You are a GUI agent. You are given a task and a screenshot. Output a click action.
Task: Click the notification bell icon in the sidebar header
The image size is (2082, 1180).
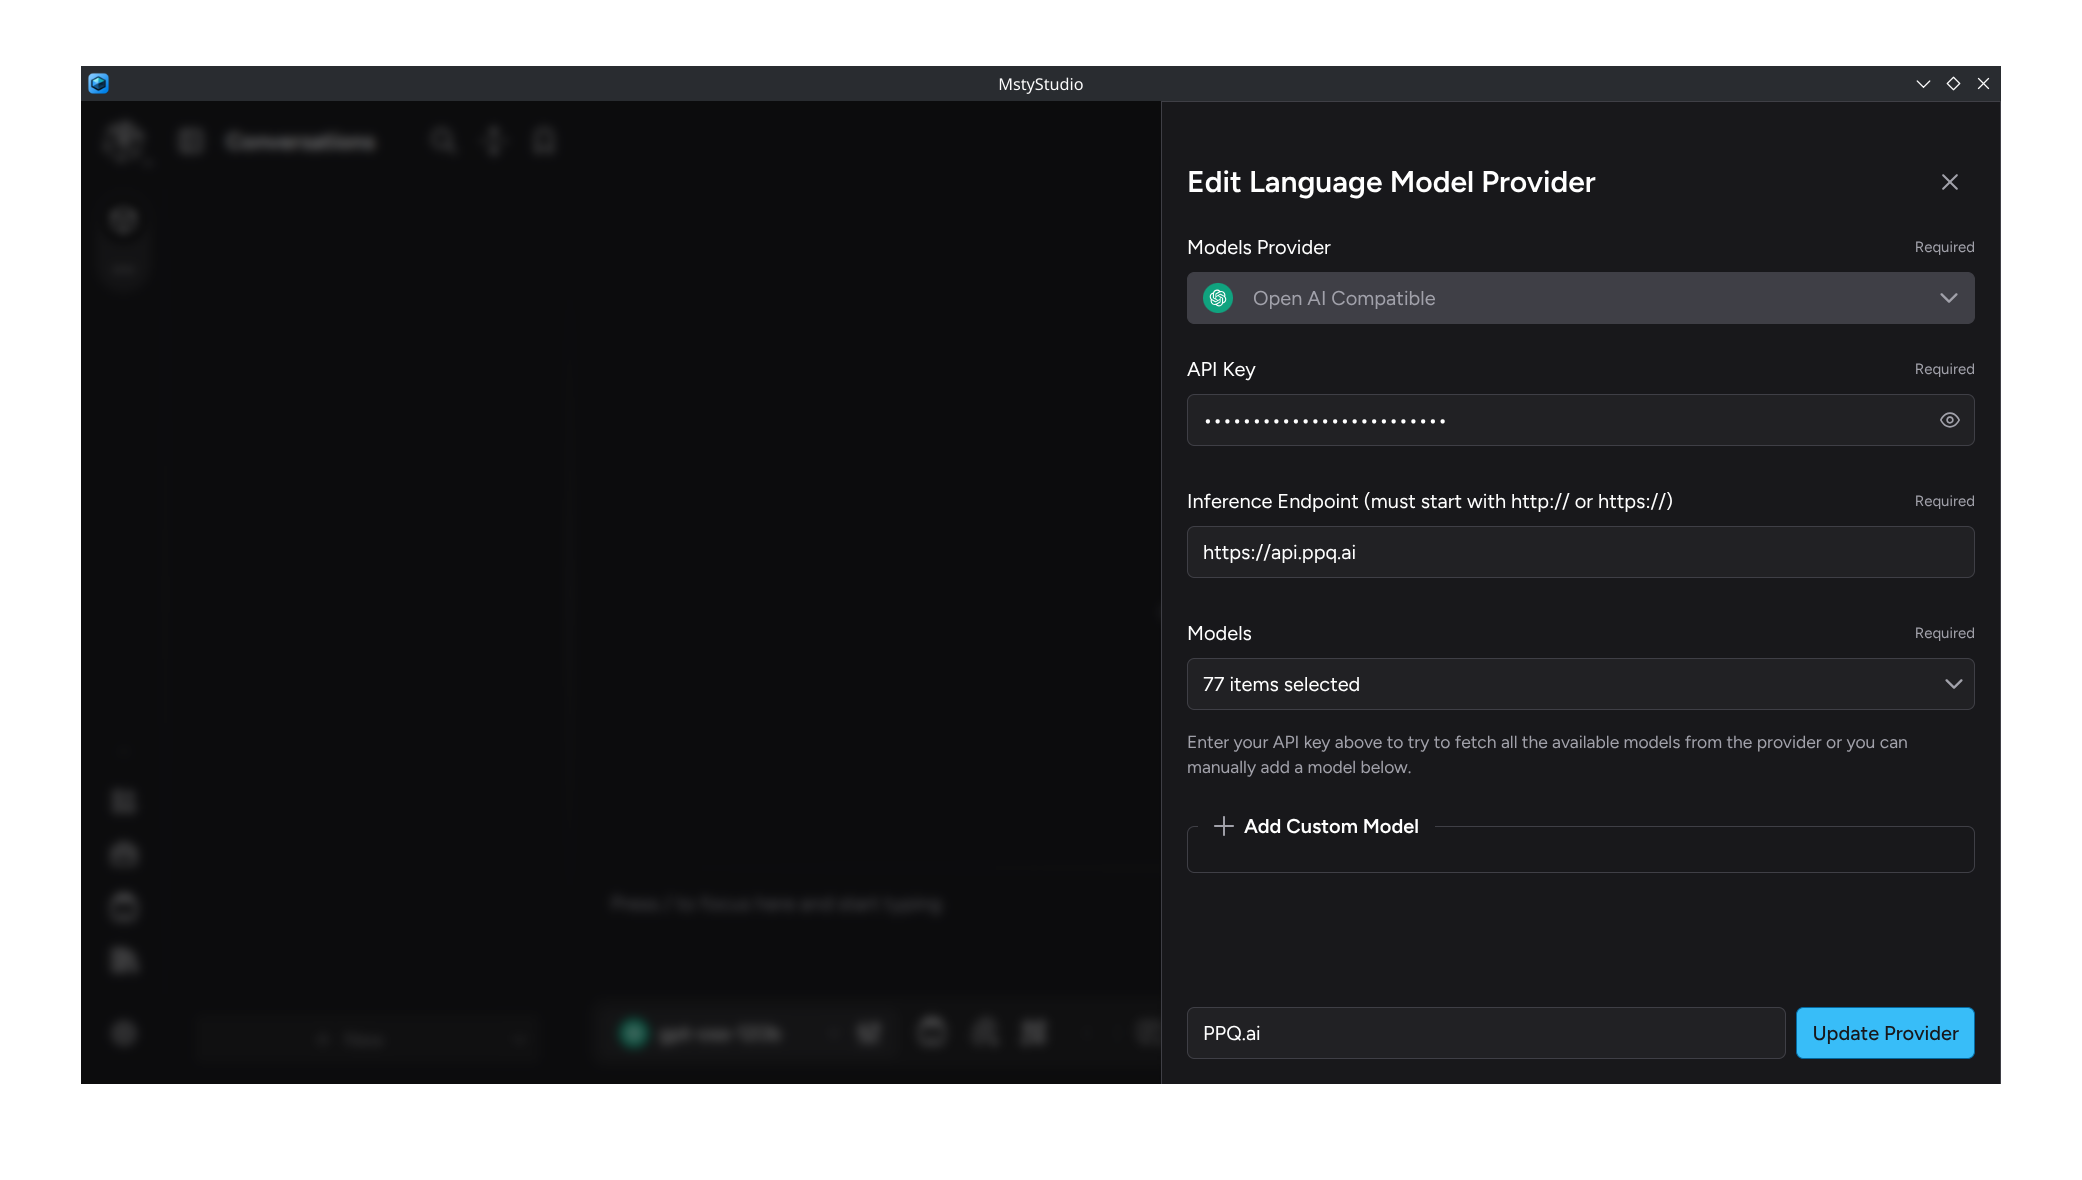(x=543, y=141)
